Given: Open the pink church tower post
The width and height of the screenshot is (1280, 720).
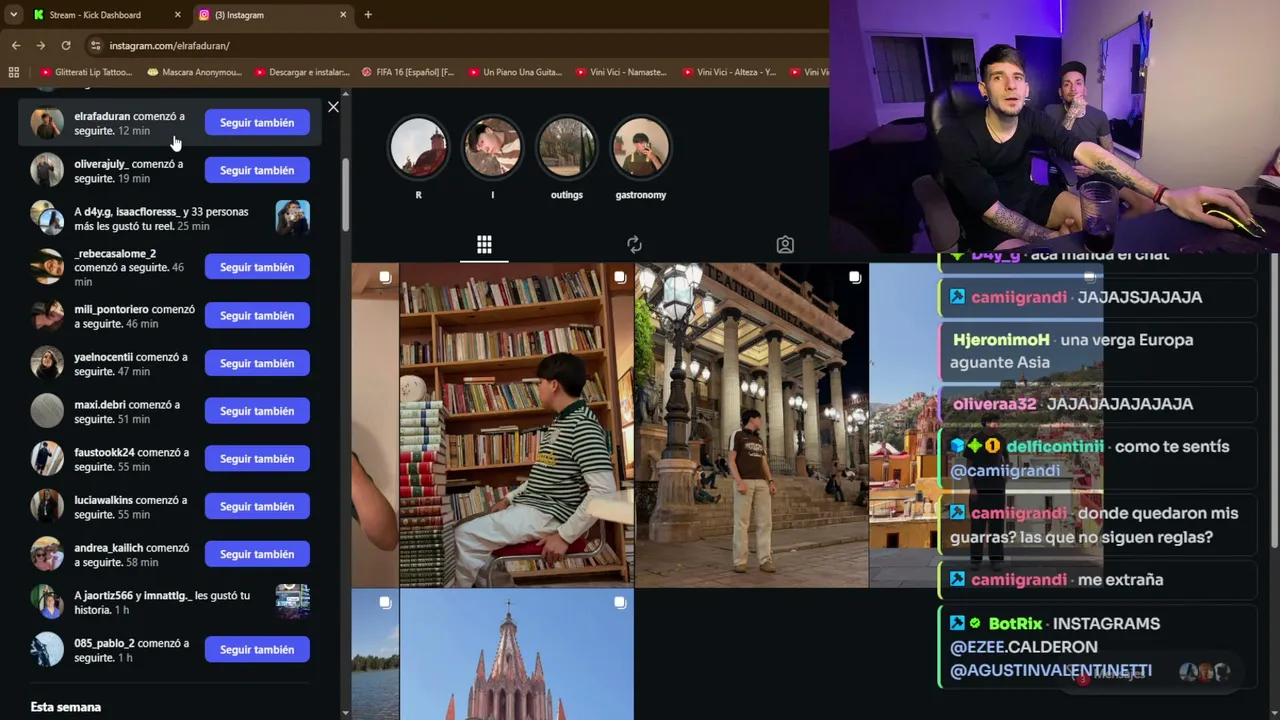Looking at the screenshot, I should tap(516, 655).
